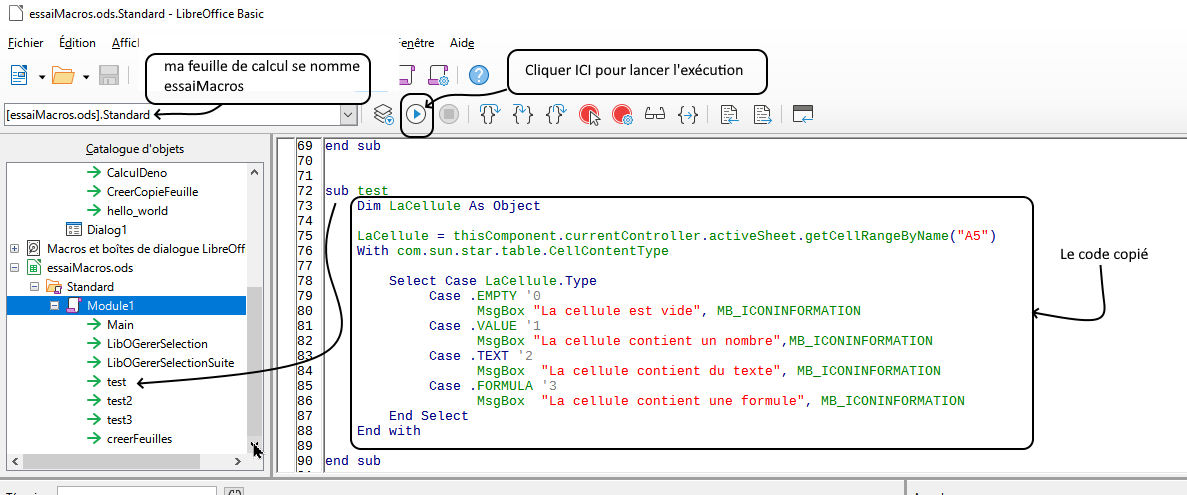
Task: Open the Fenêtre menu
Action: click(416, 43)
